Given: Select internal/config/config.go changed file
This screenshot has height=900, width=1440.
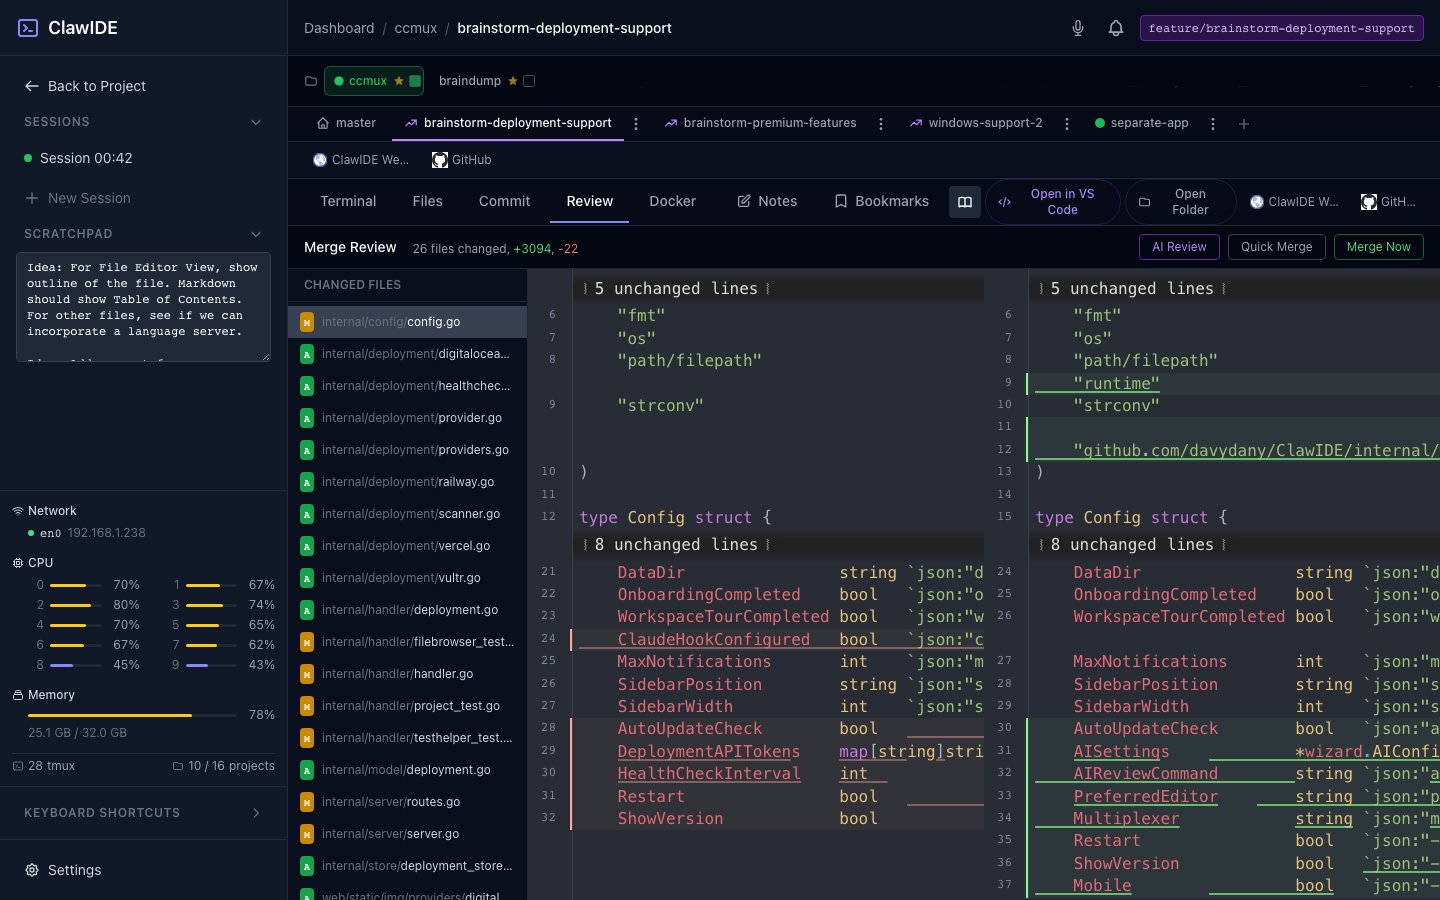Looking at the screenshot, I should (x=407, y=322).
